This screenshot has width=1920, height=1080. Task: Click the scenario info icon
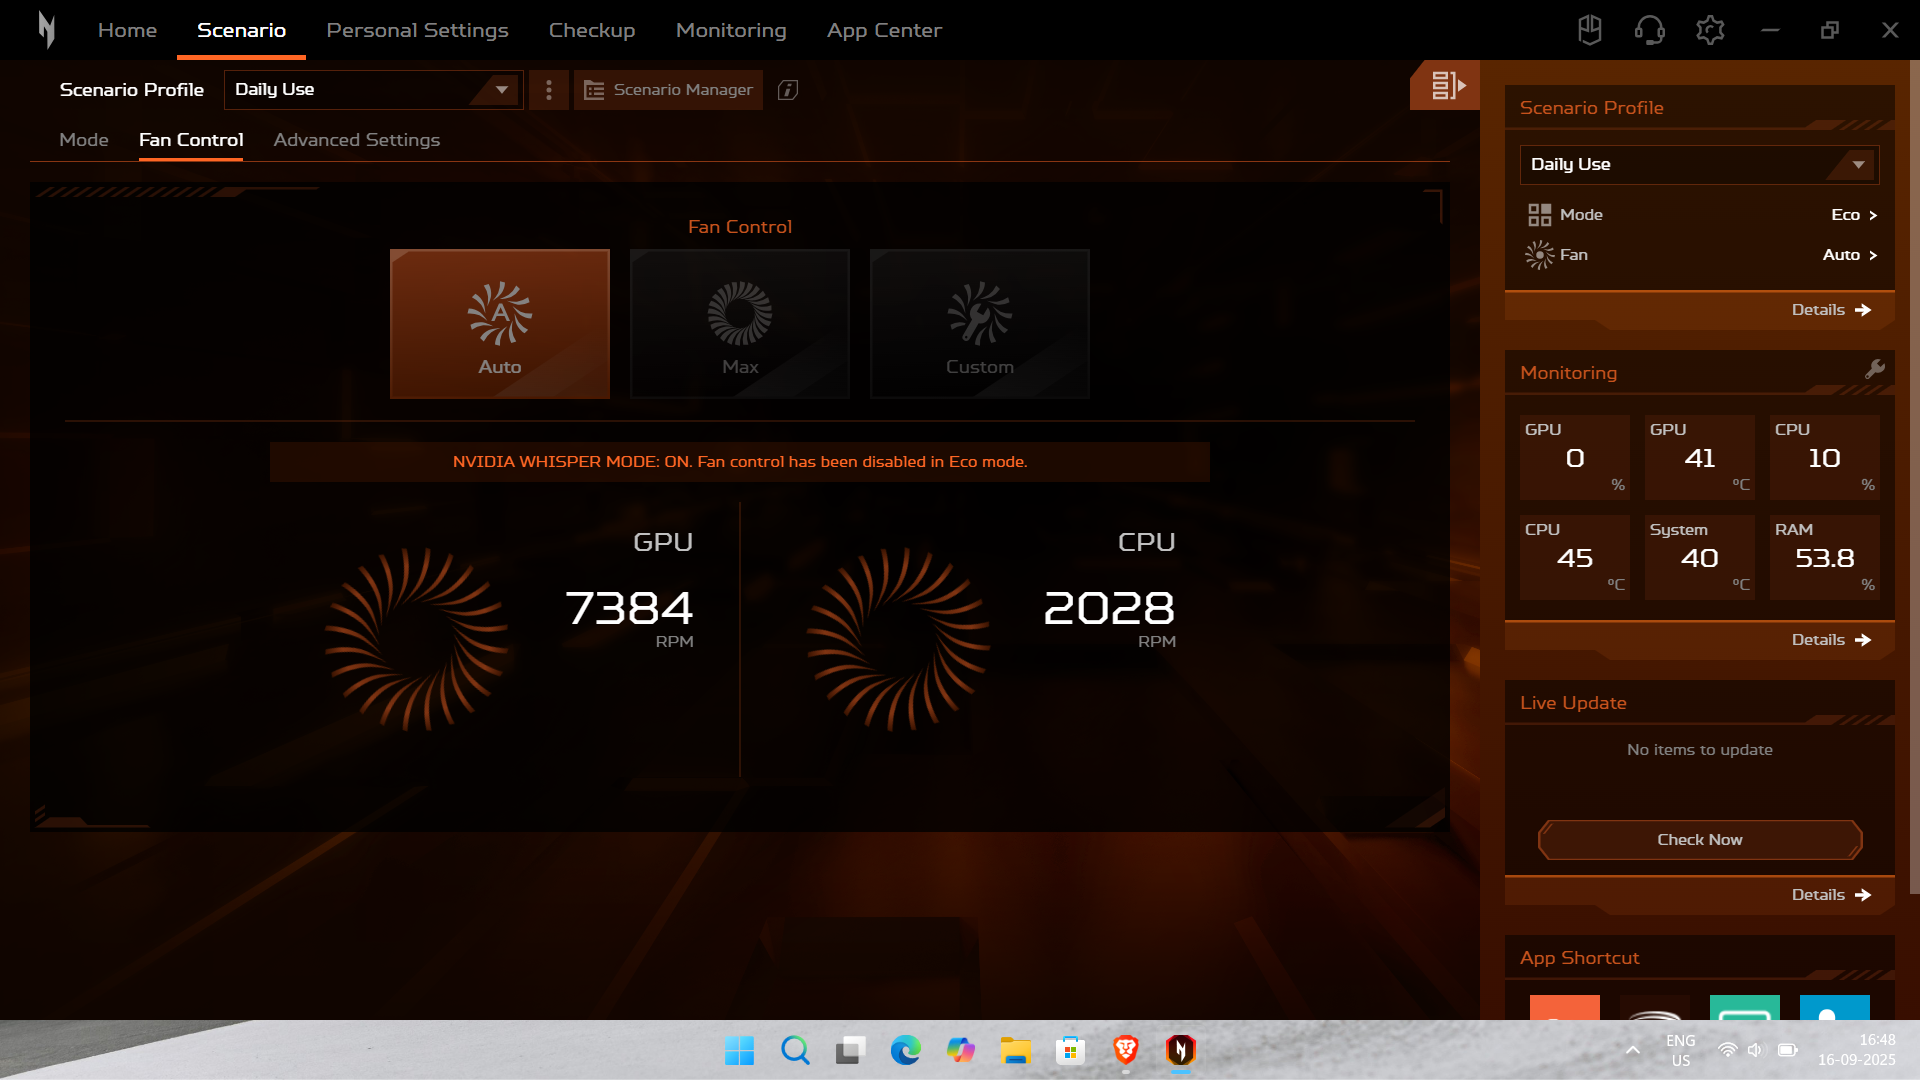click(788, 90)
